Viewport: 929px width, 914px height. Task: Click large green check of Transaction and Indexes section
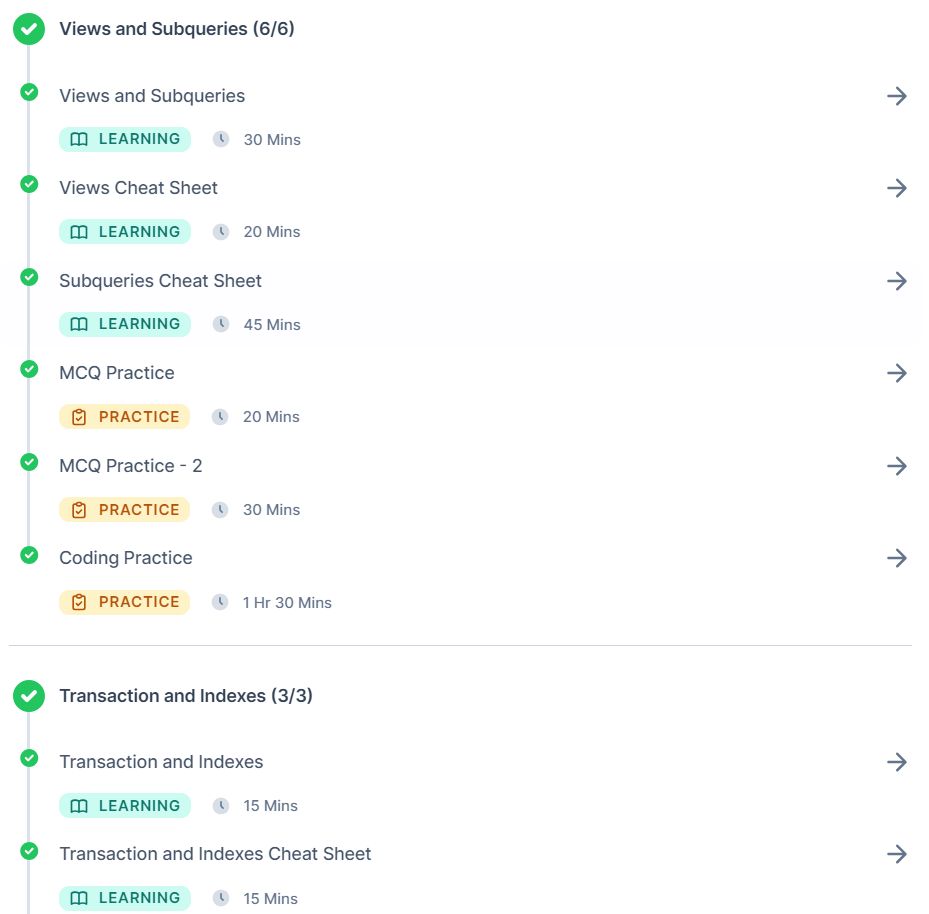[x=29, y=696]
